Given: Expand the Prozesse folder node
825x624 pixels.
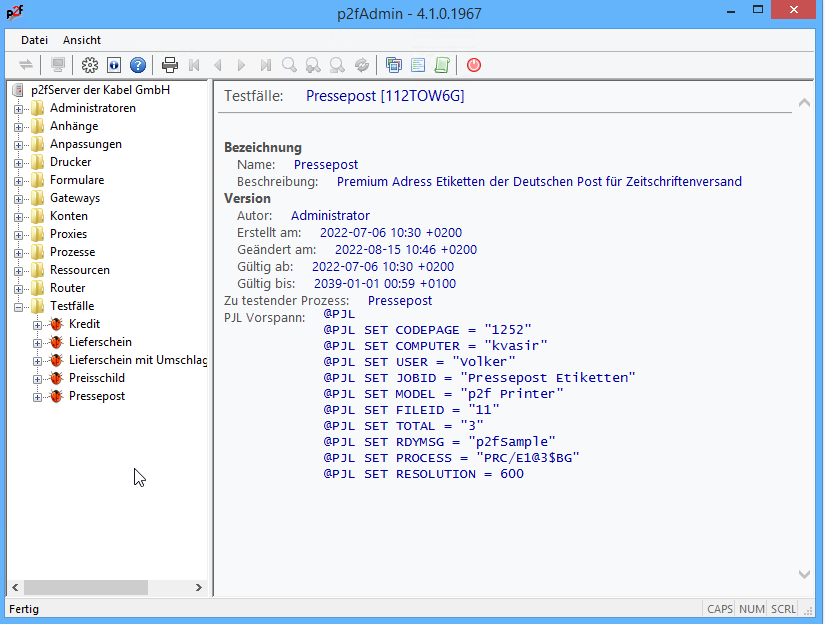Looking at the screenshot, I should tap(18, 254).
